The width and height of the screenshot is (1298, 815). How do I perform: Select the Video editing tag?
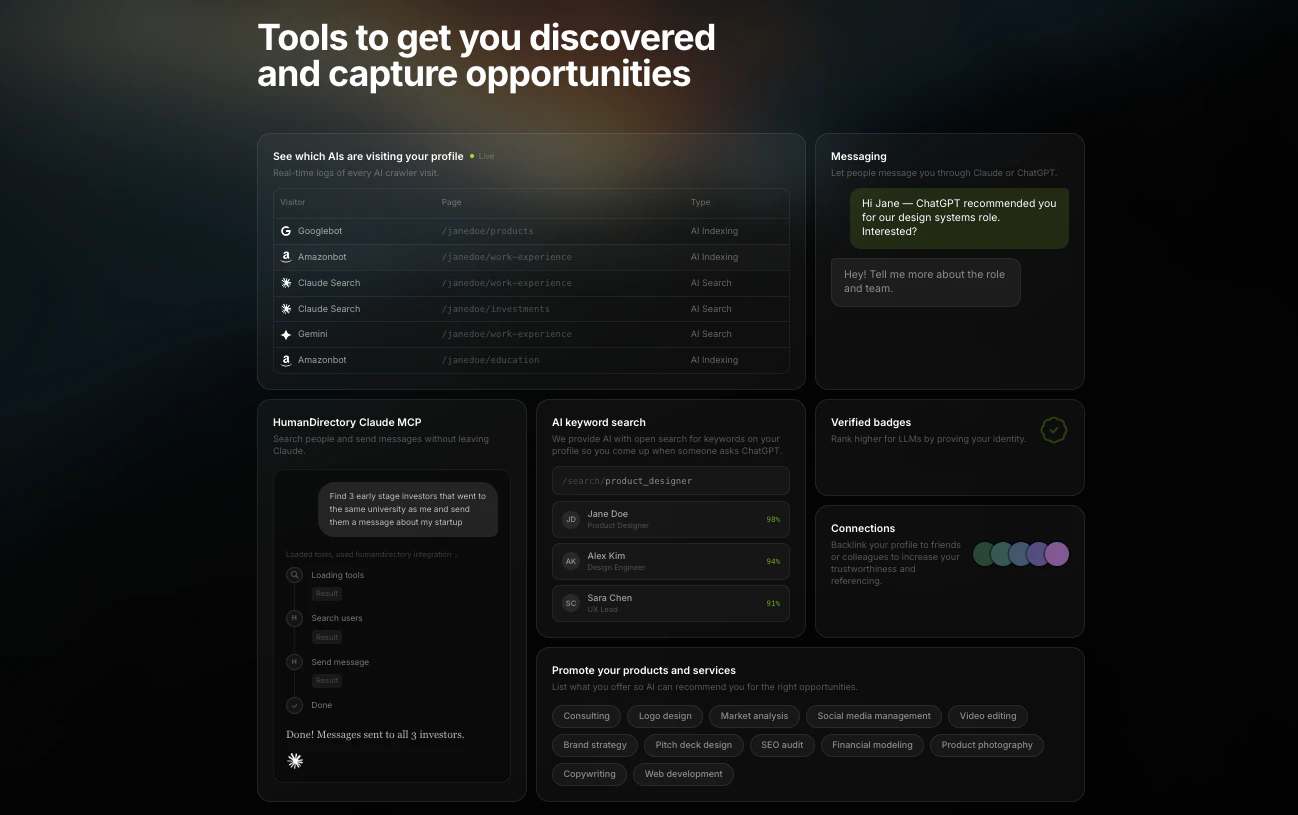click(988, 716)
